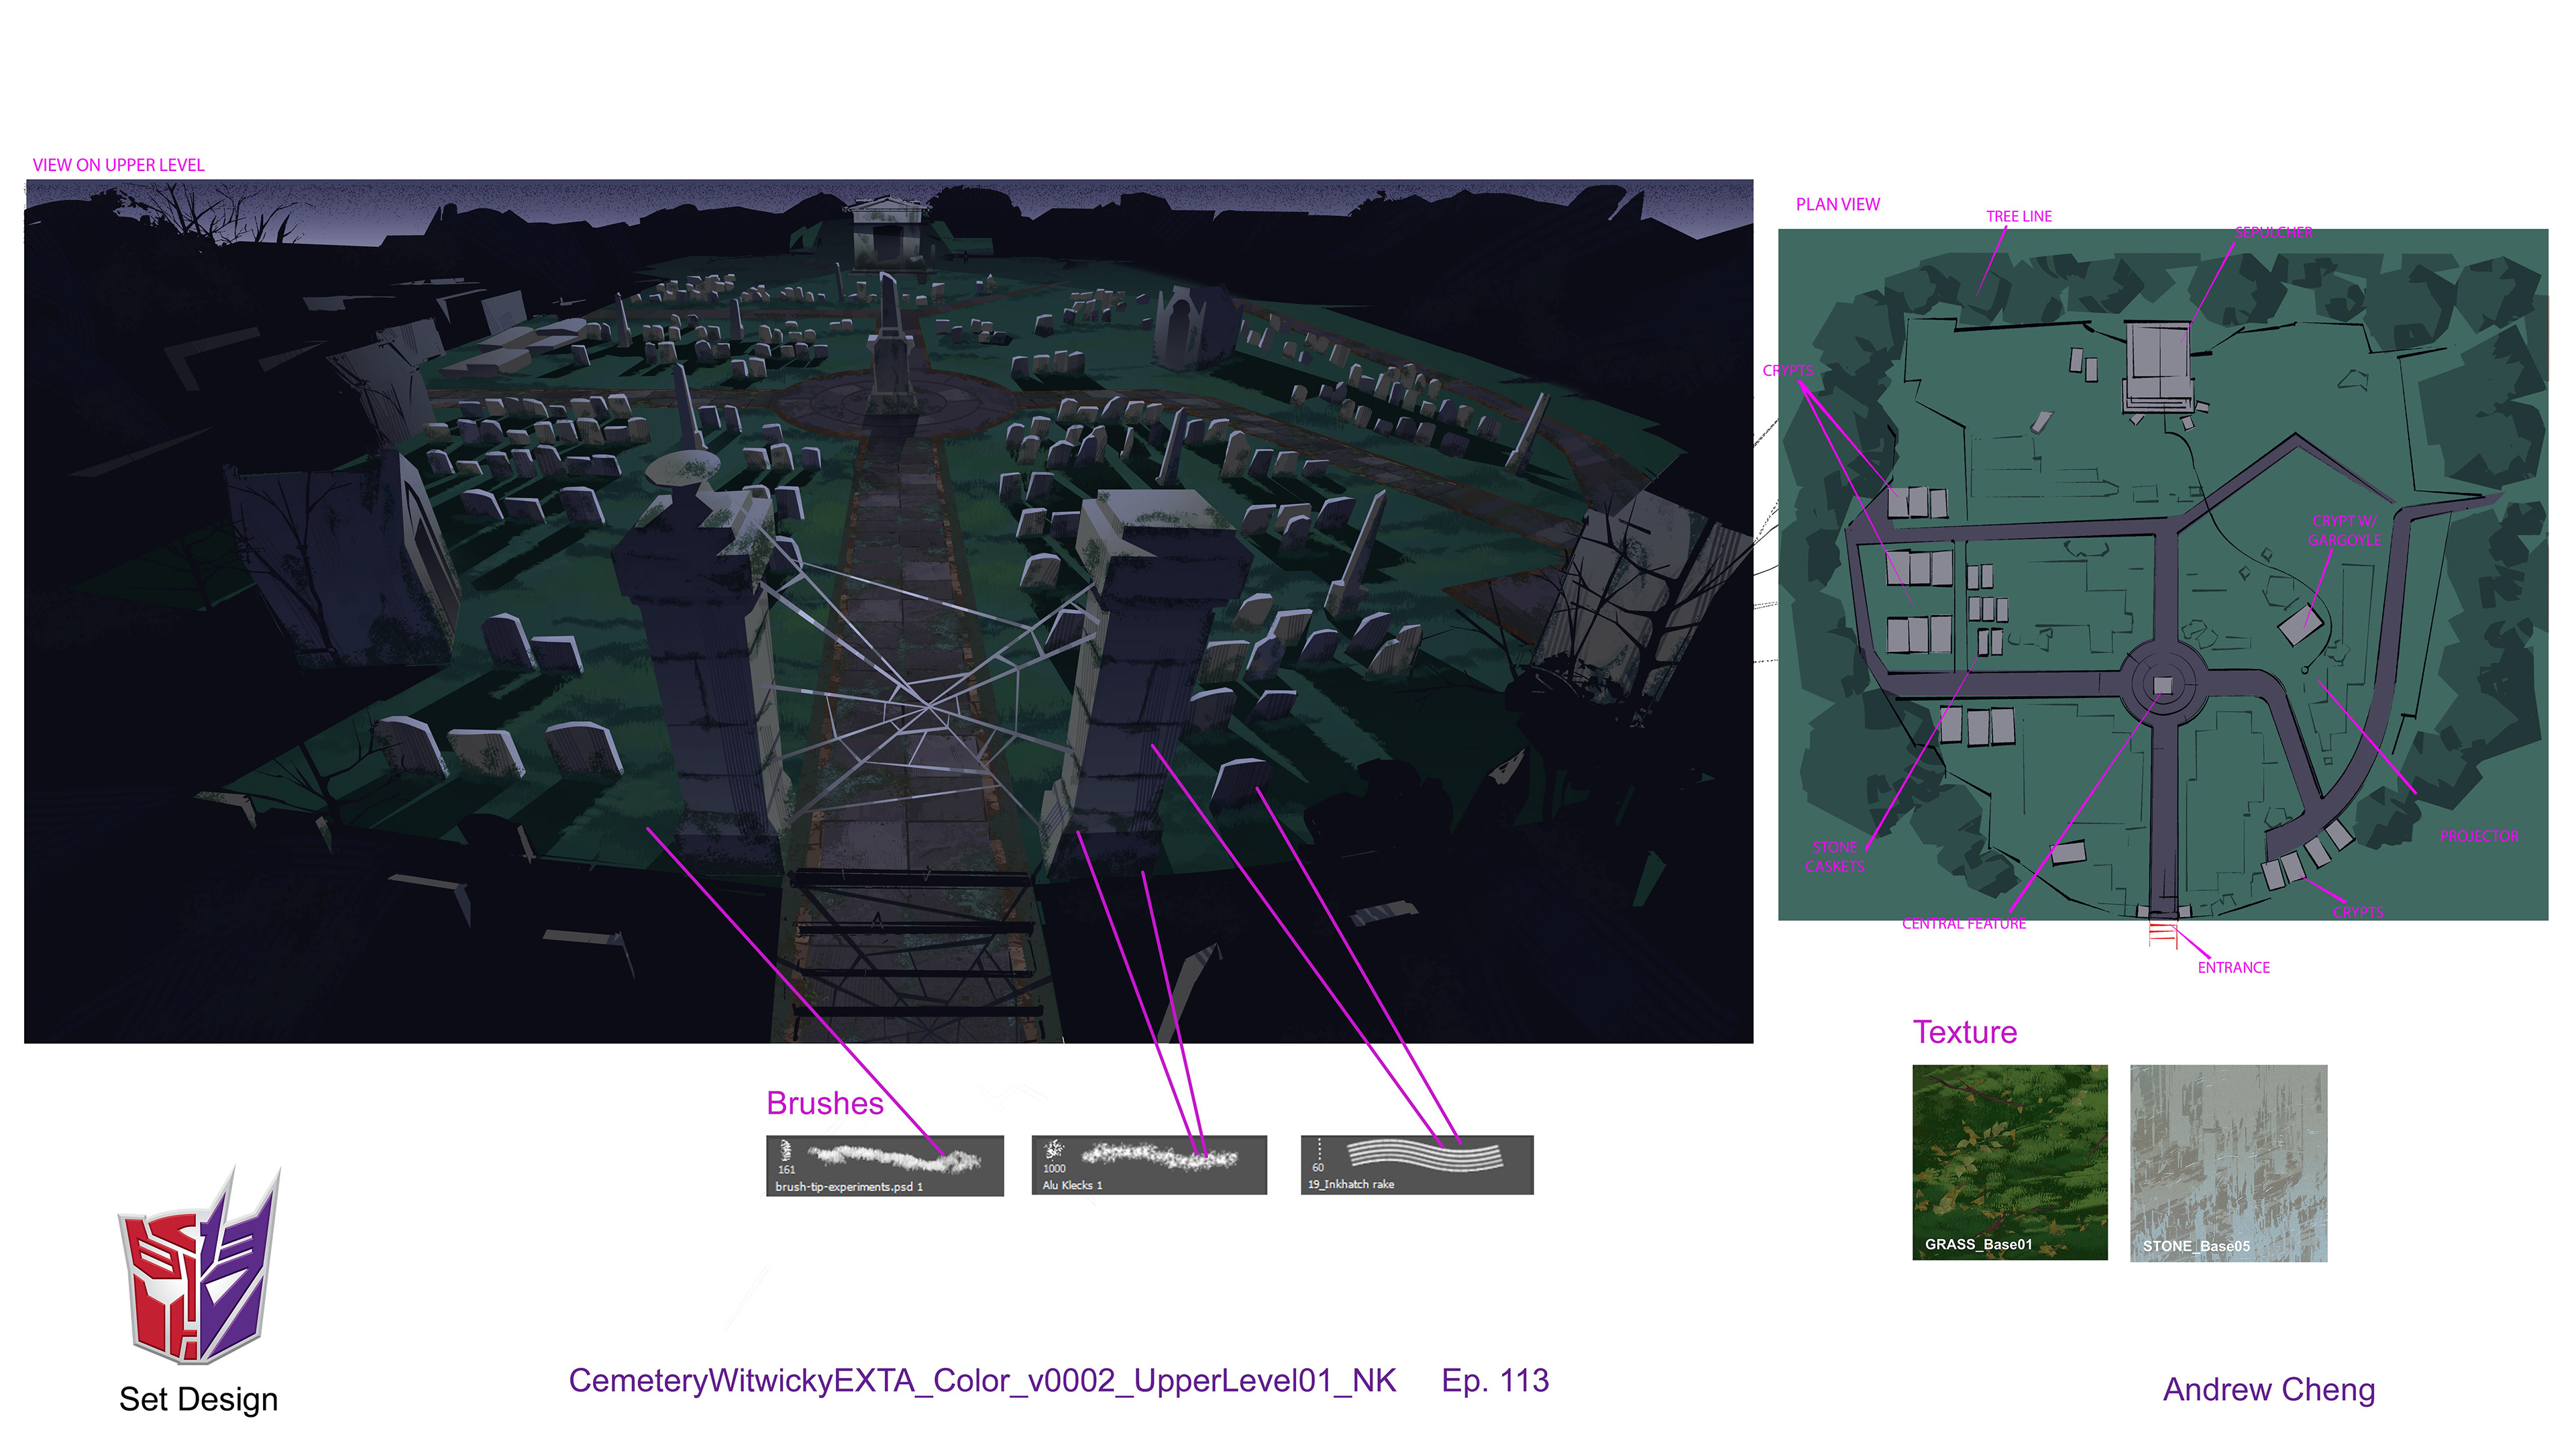Click the Ep. 113 episode label

coord(1494,1380)
